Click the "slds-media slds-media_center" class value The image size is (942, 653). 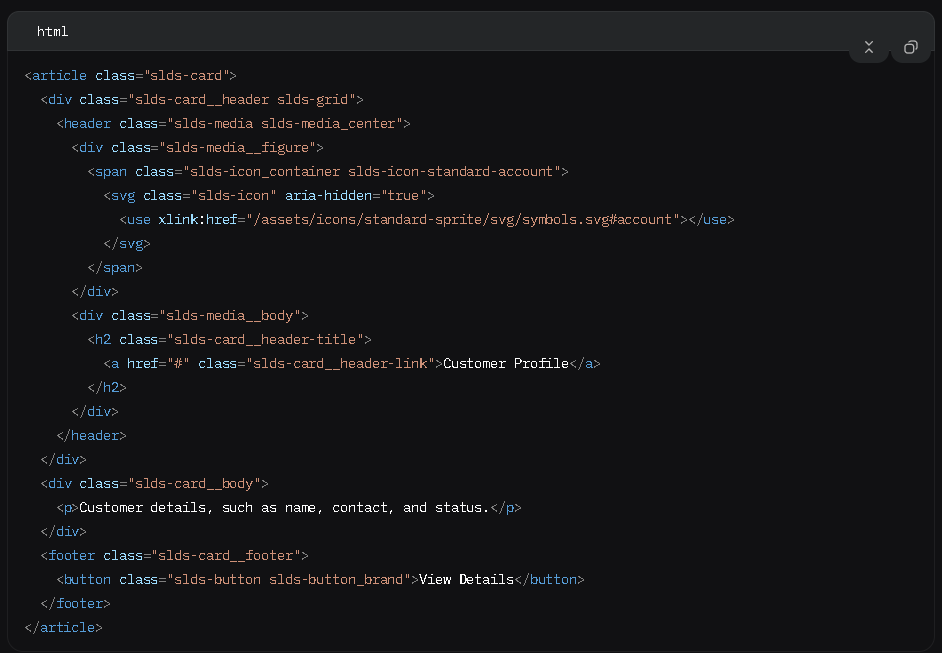287,123
